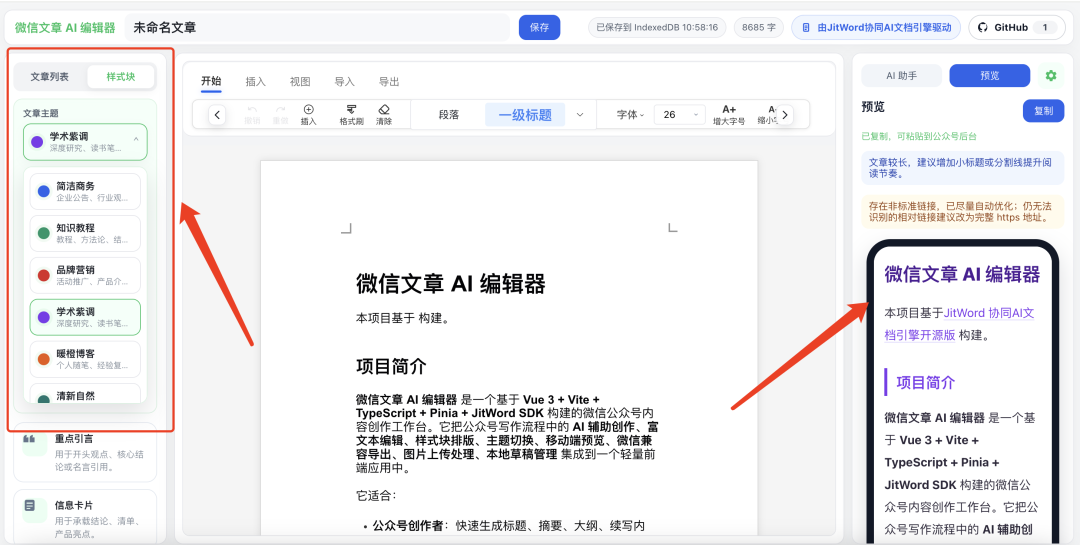Click the document heading 微信文章 AI 编辑器
The image size is (1080, 545).
click(x=450, y=283)
